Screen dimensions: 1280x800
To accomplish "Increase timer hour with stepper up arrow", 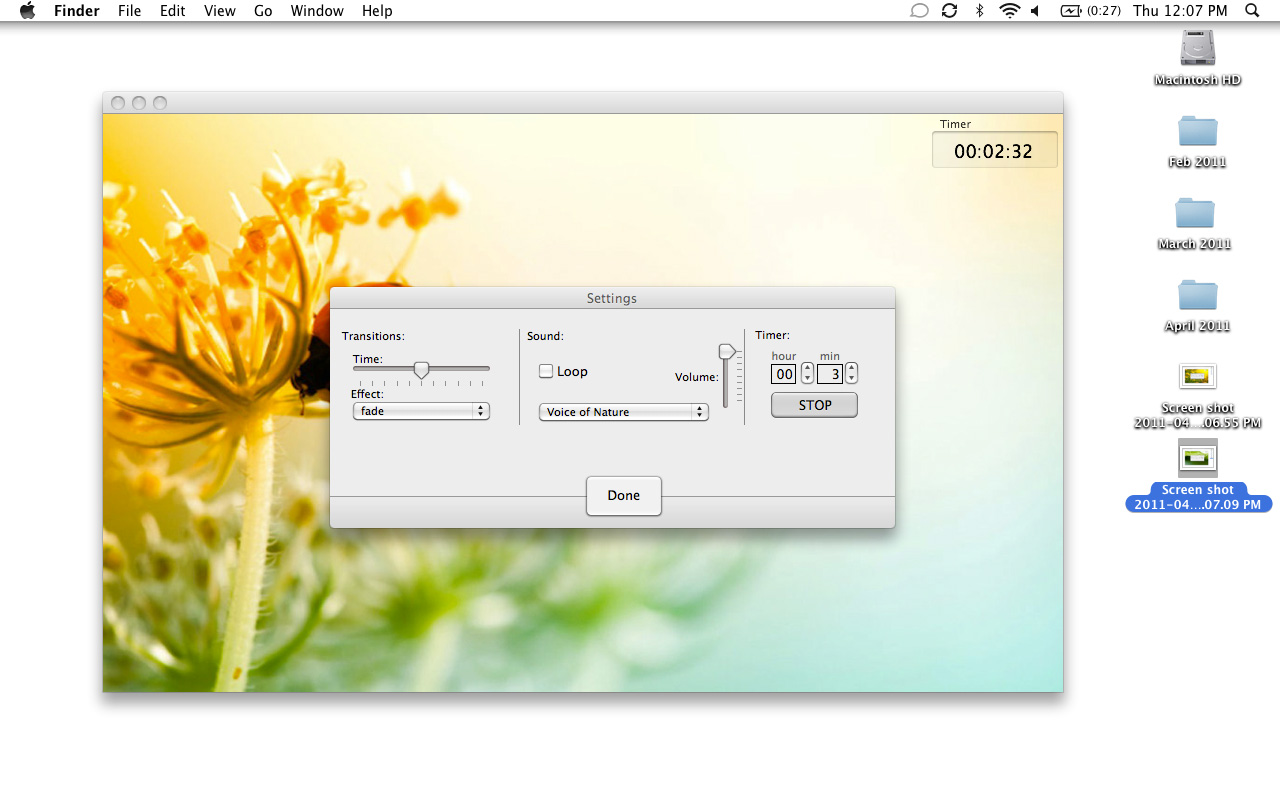I will click(x=807, y=369).
